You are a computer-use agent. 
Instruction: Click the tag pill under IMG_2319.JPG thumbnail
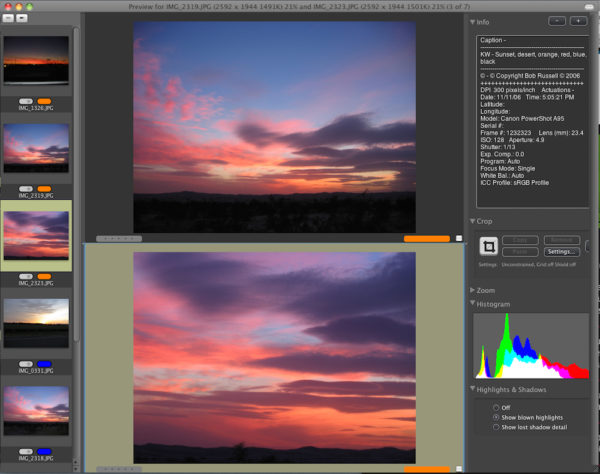(27, 190)
